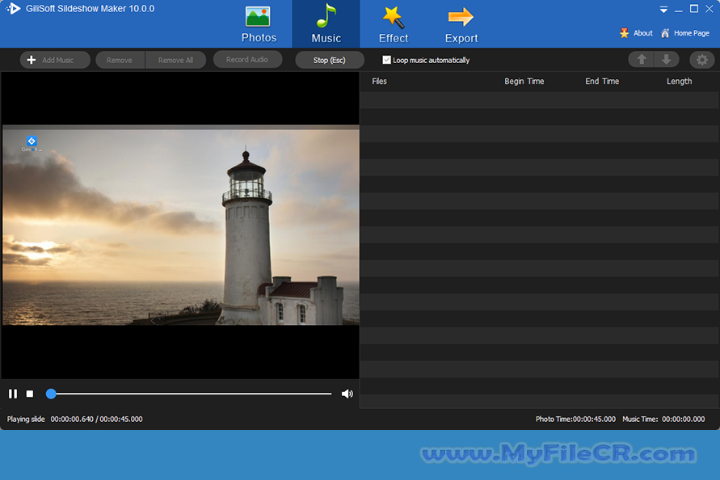Maximize the Slideshow Maker window
The image size is (720, 480).
694,9
